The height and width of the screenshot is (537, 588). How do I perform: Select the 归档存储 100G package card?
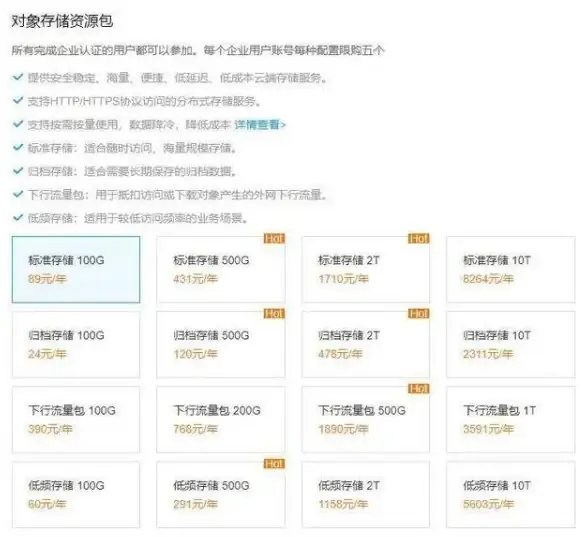tap(76, 344)
